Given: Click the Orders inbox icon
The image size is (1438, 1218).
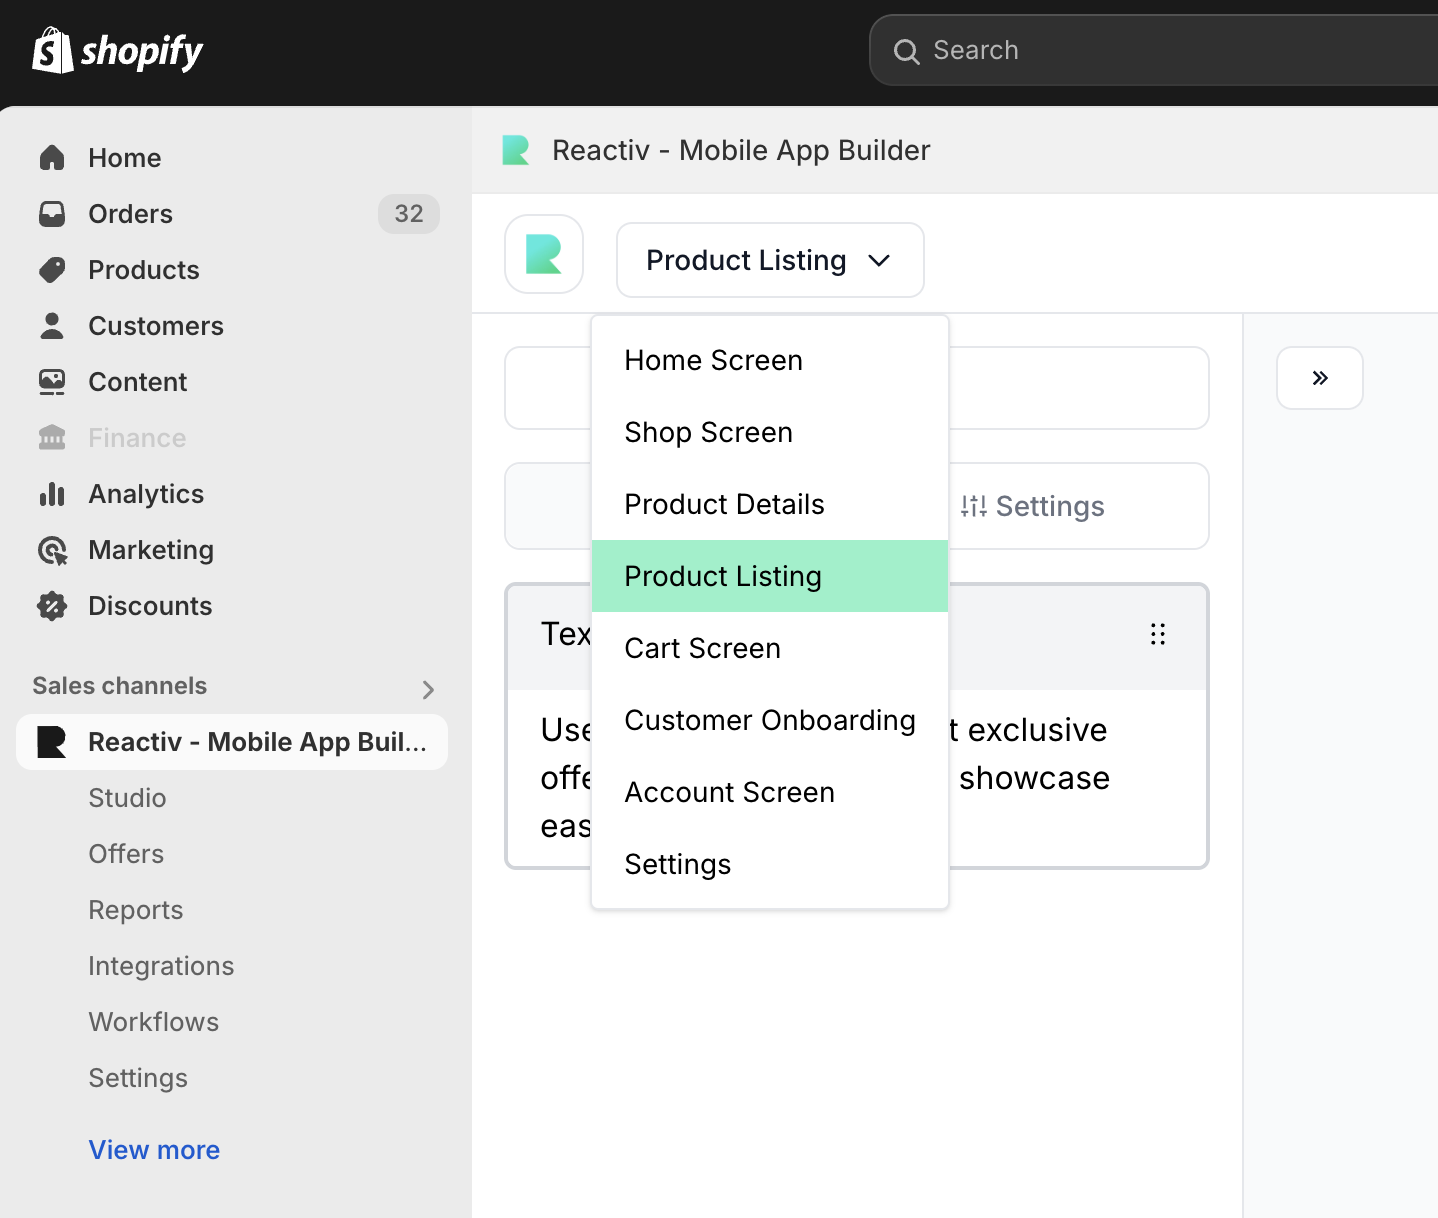Looking at the screenshot, I should pyautogui.click(x=52, y=214).
